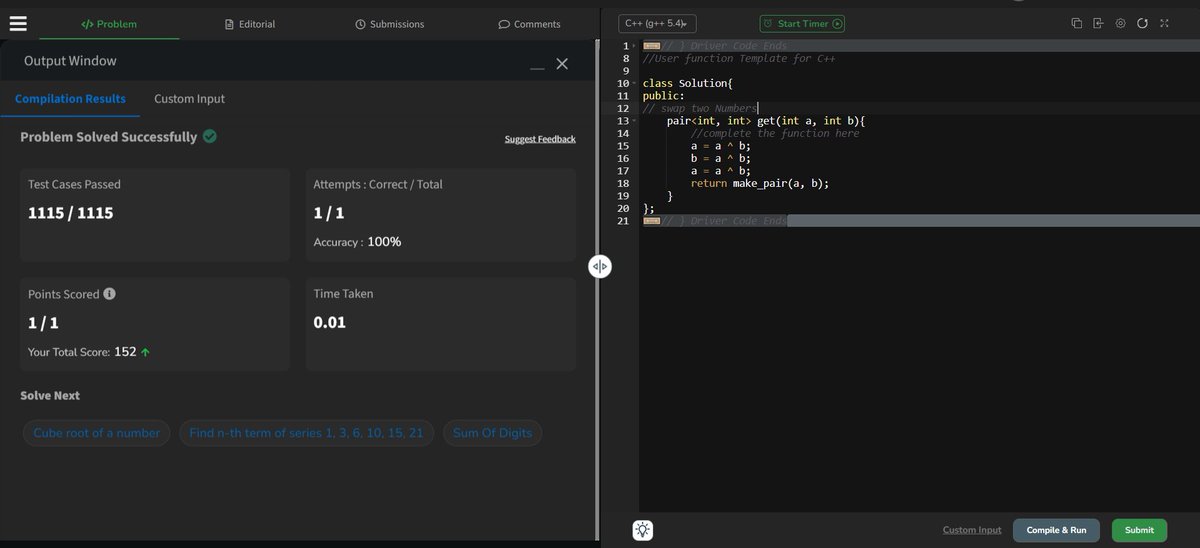This screenshot has height=548, width=1200.
Task: Expand editor to fullscreen
Action: (x=1164, y=23)
